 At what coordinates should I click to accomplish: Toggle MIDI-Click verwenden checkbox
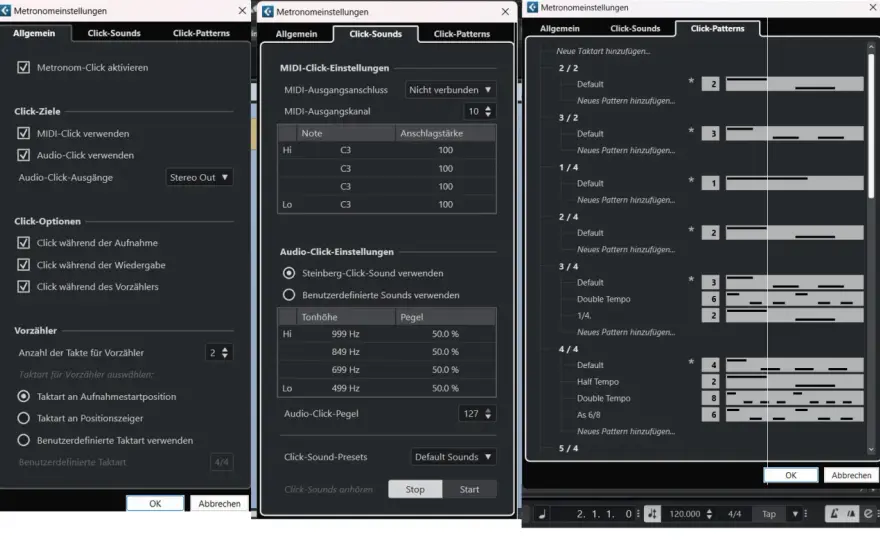[x=24, y=134]
